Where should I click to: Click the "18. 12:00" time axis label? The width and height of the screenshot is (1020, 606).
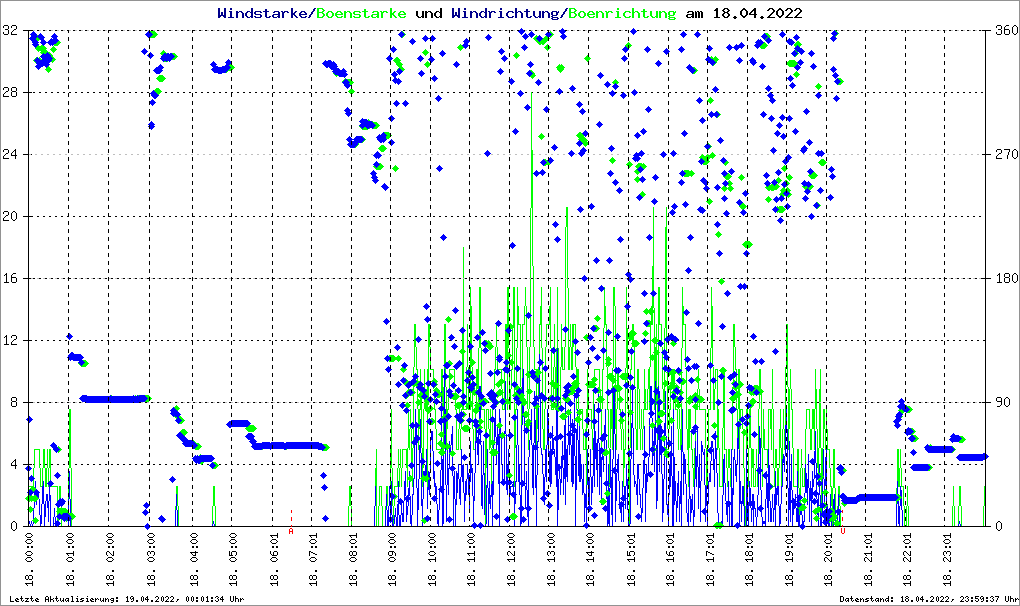[511, 558]
